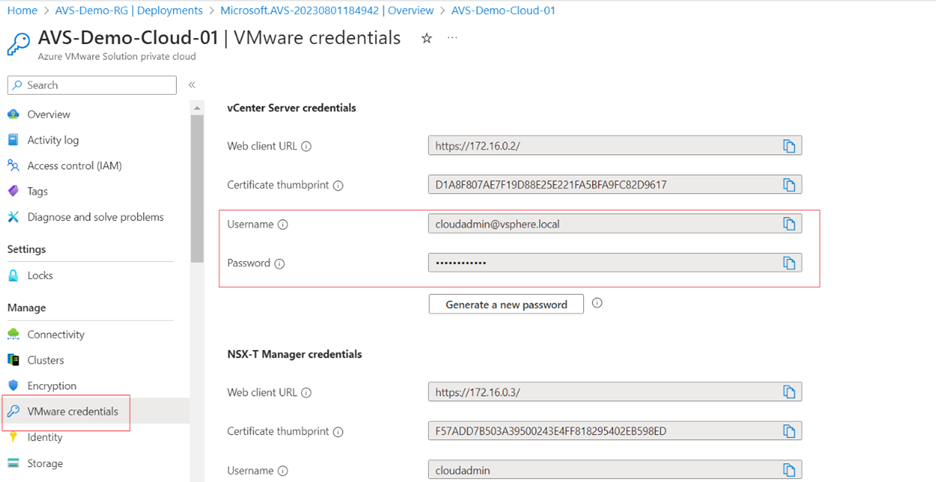Click info icon beside Password label
Image resolution: width=936 pixels, height=482 pixels.
(x=279, y=263)
